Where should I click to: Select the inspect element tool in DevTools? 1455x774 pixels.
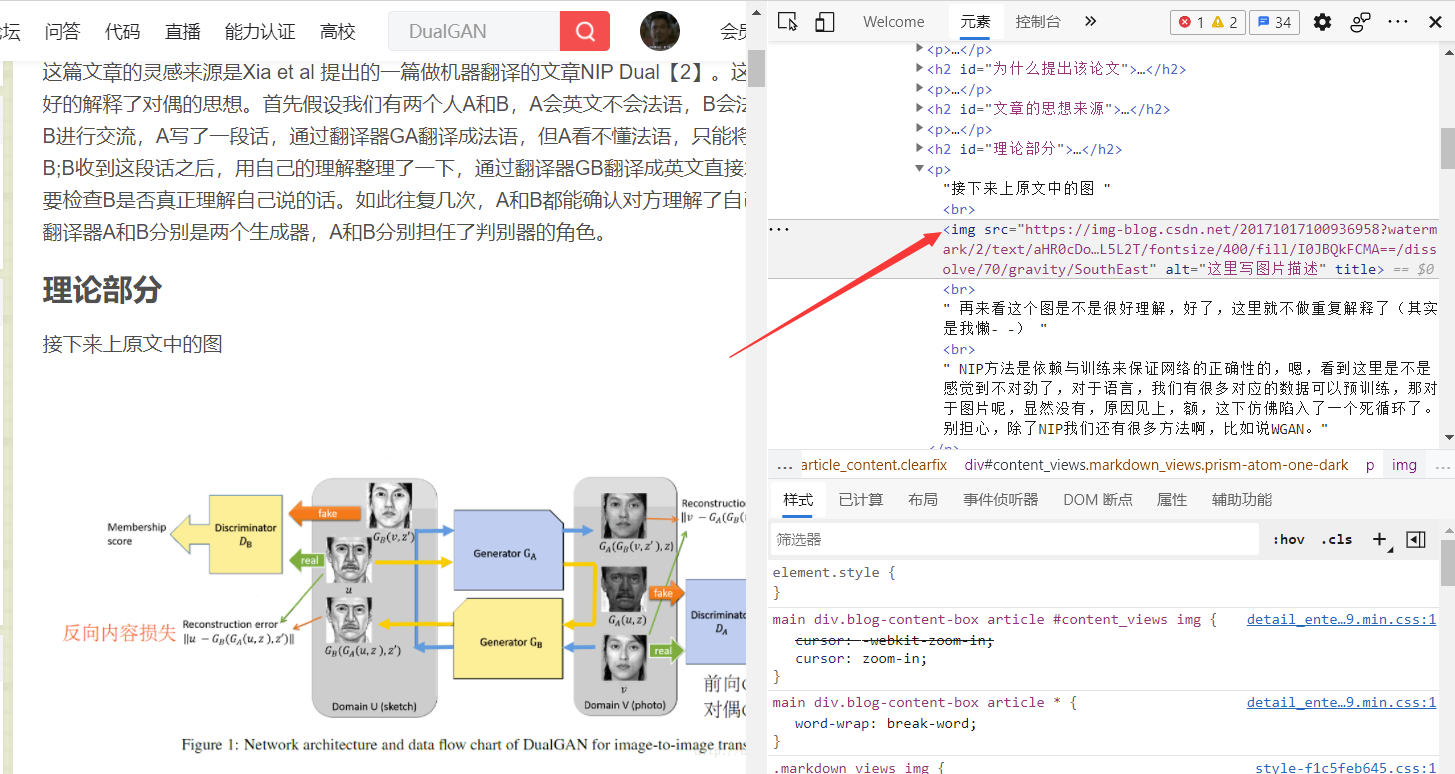(x=787, y=21)
